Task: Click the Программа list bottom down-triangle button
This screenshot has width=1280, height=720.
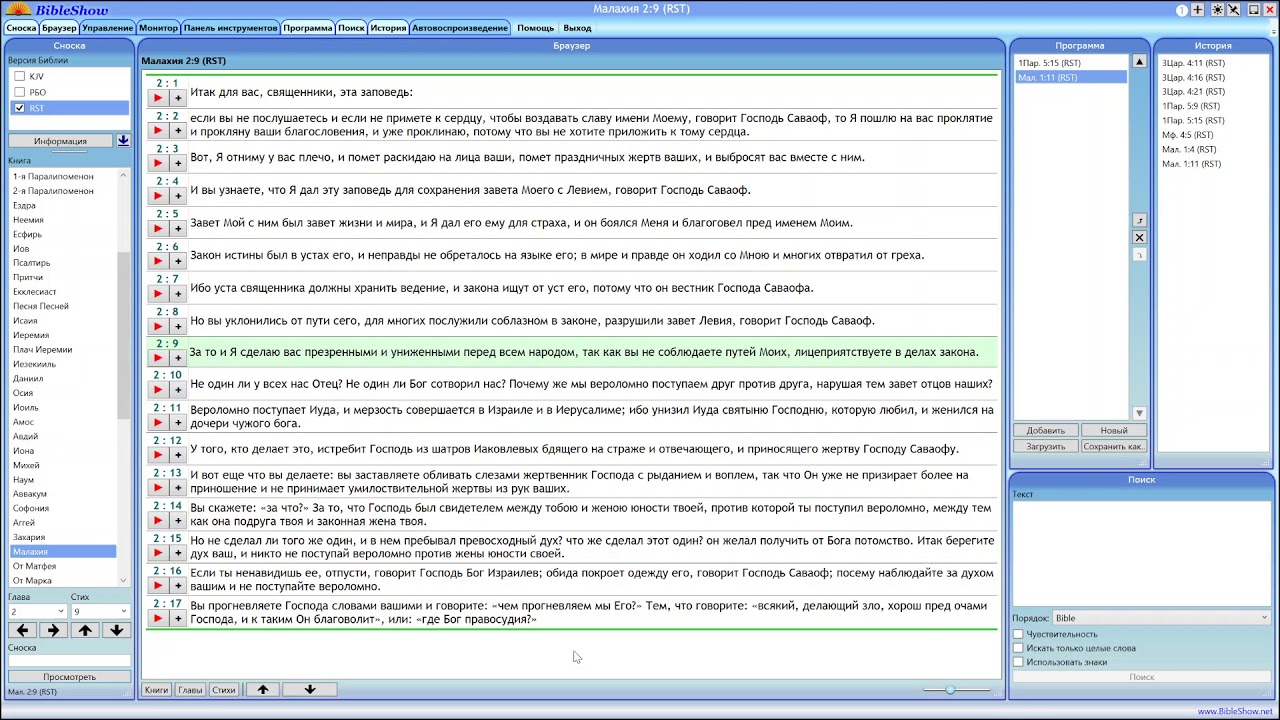Action: coord(1139,413)
